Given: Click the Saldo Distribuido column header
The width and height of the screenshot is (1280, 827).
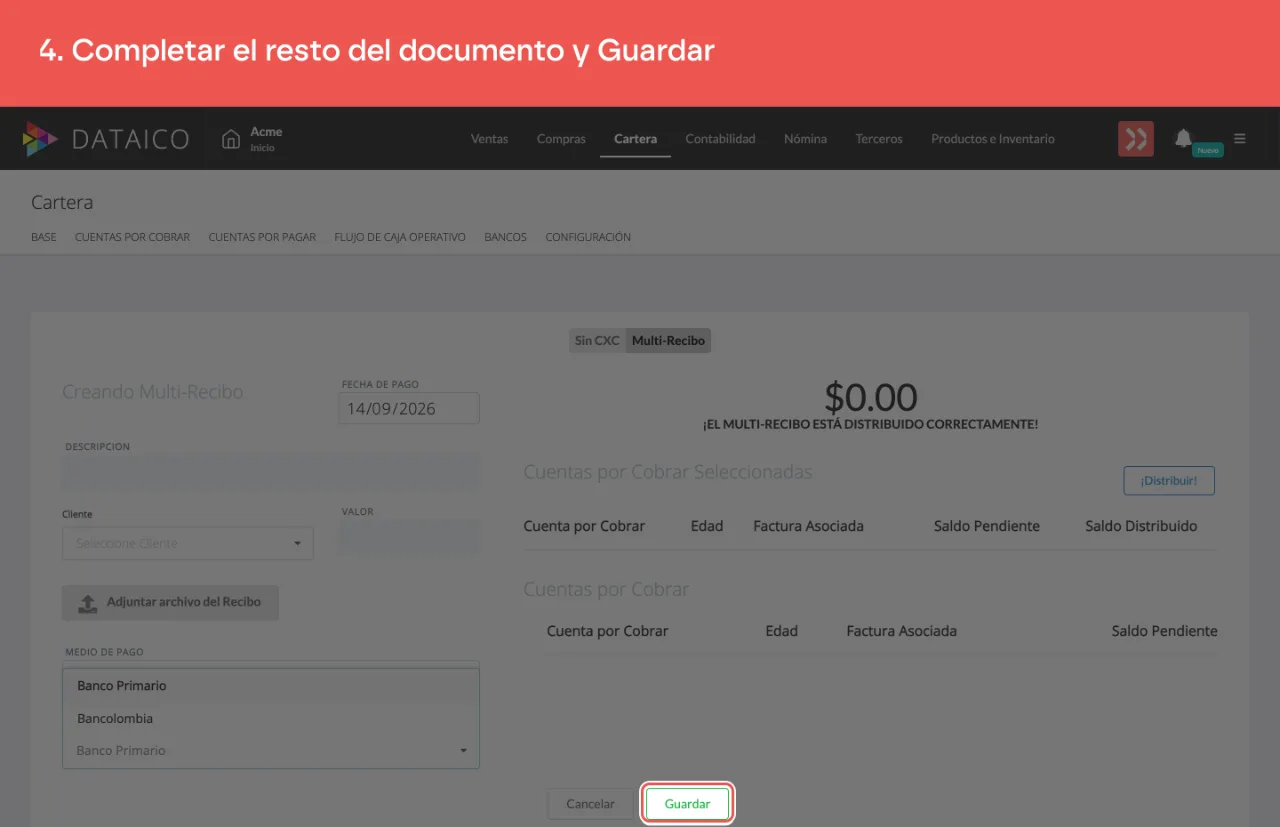Looking at the screenshot, I should tap(1141, 526).
